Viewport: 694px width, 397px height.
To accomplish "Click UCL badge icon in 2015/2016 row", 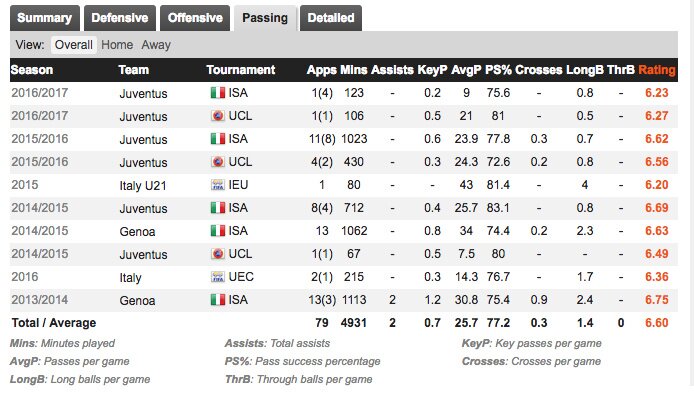I will tap(218, 162).
